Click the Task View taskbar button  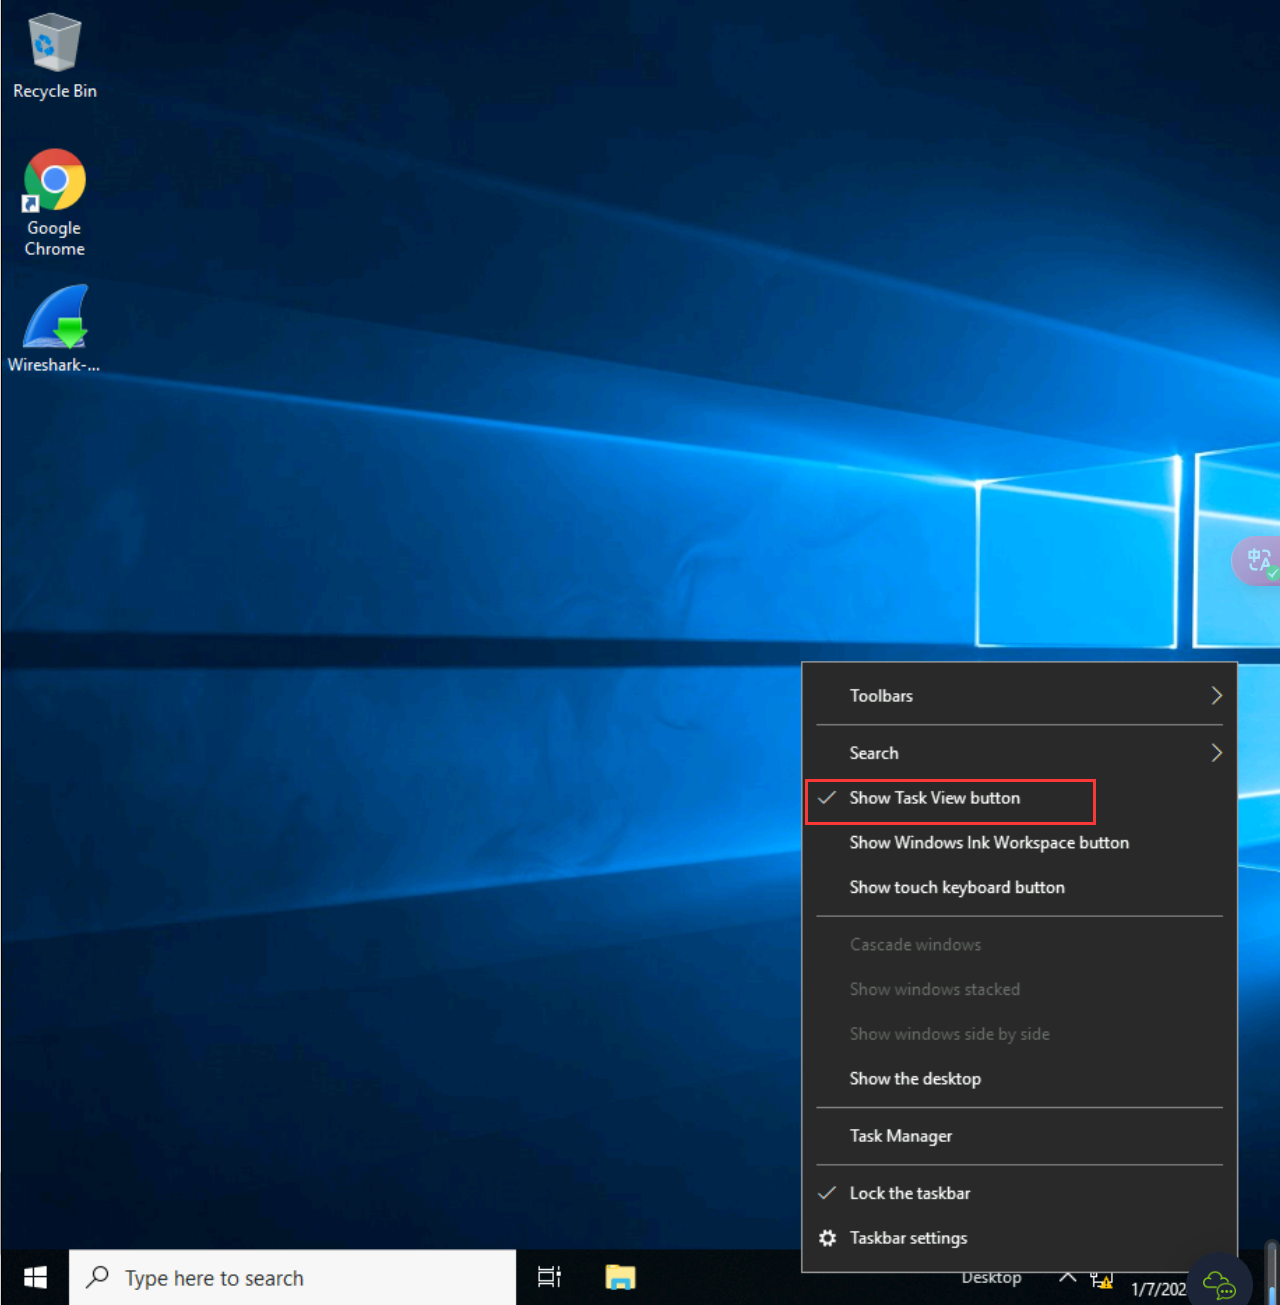(x=549, y=1277)
